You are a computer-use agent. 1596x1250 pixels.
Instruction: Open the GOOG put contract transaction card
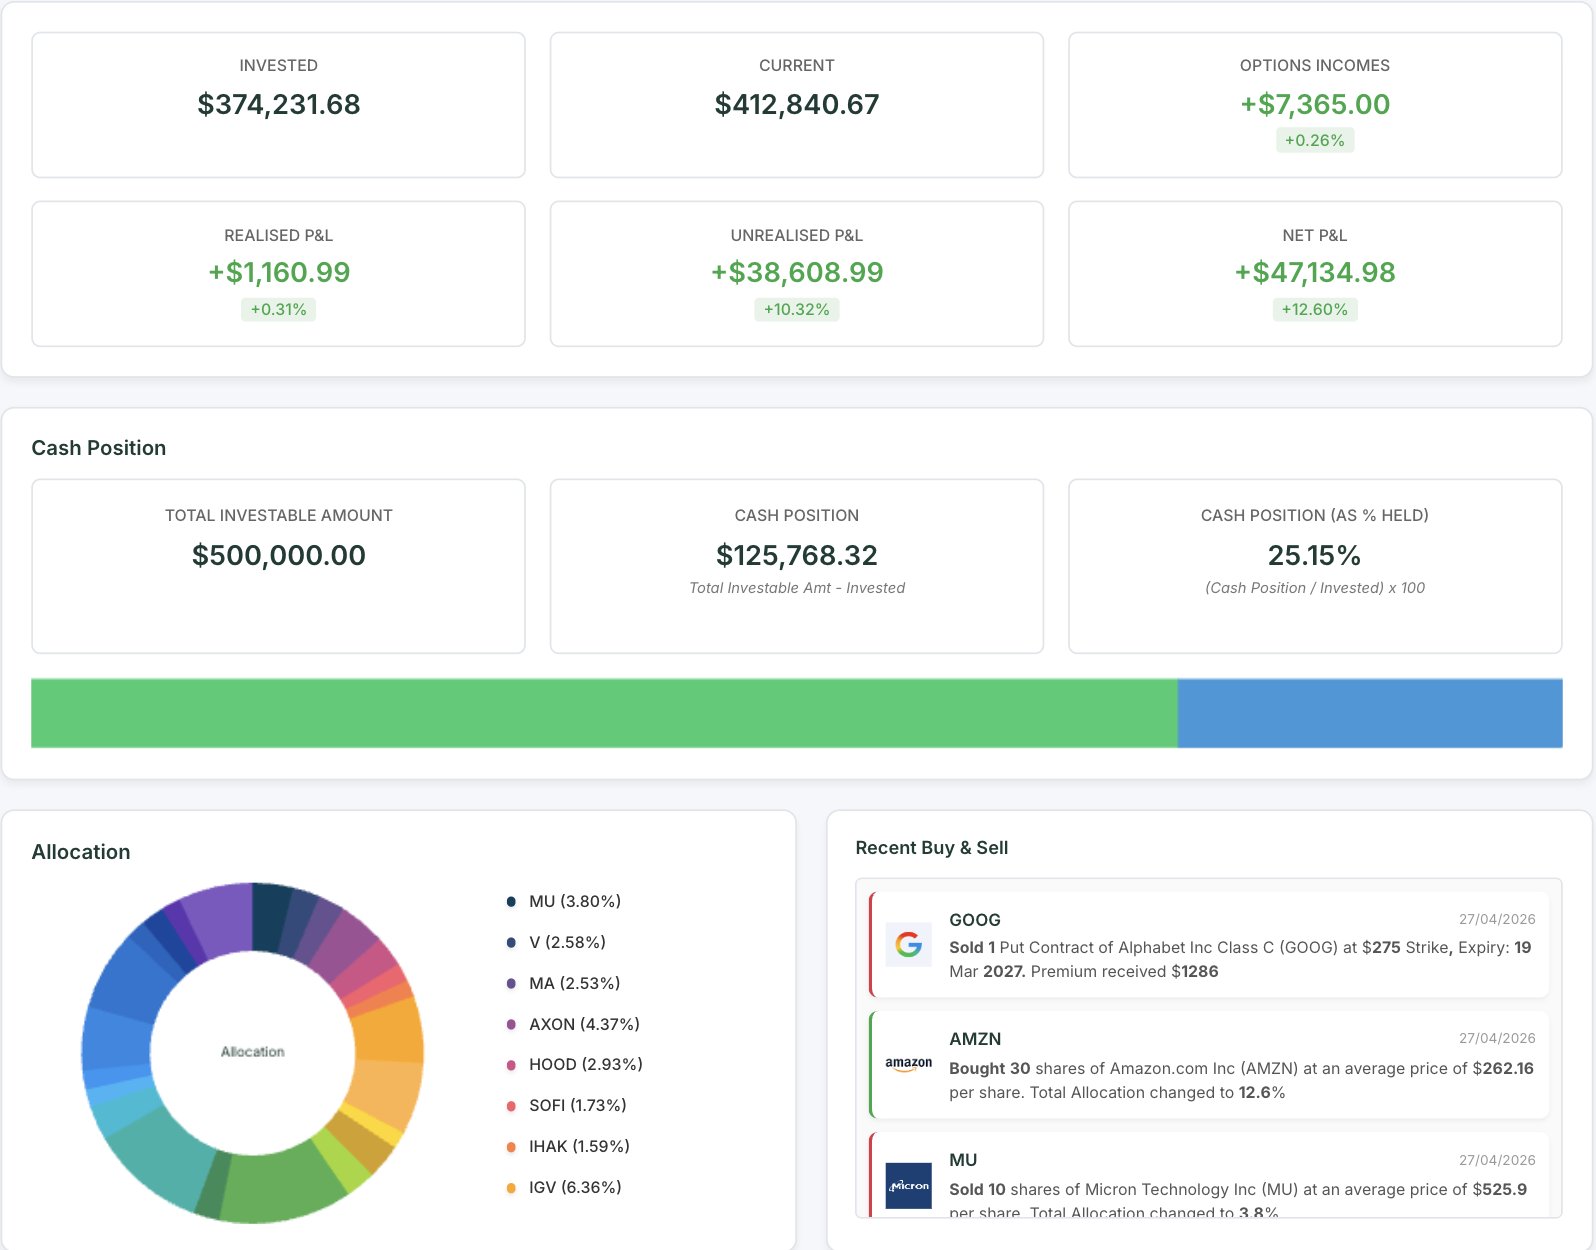pos(1209,945)
